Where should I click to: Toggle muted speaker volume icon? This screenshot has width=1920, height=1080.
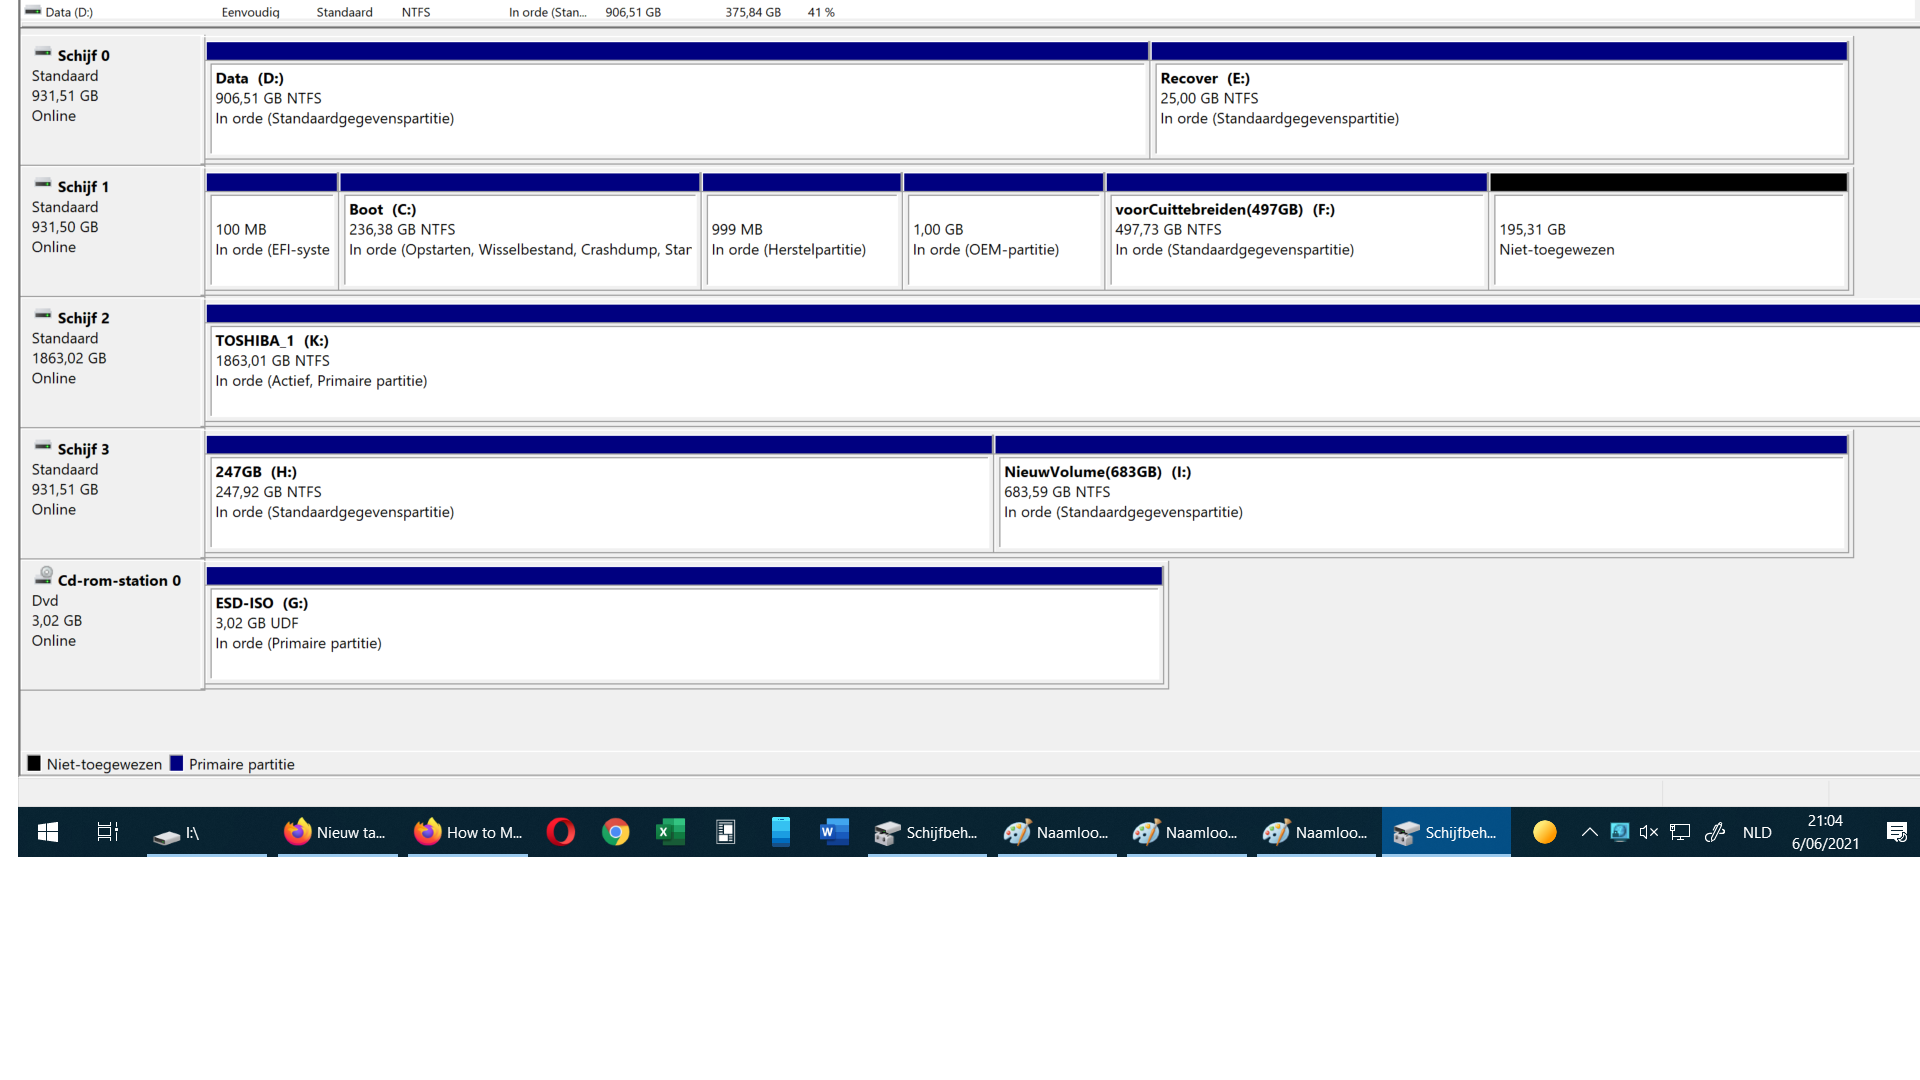(x=1649, y=832)
